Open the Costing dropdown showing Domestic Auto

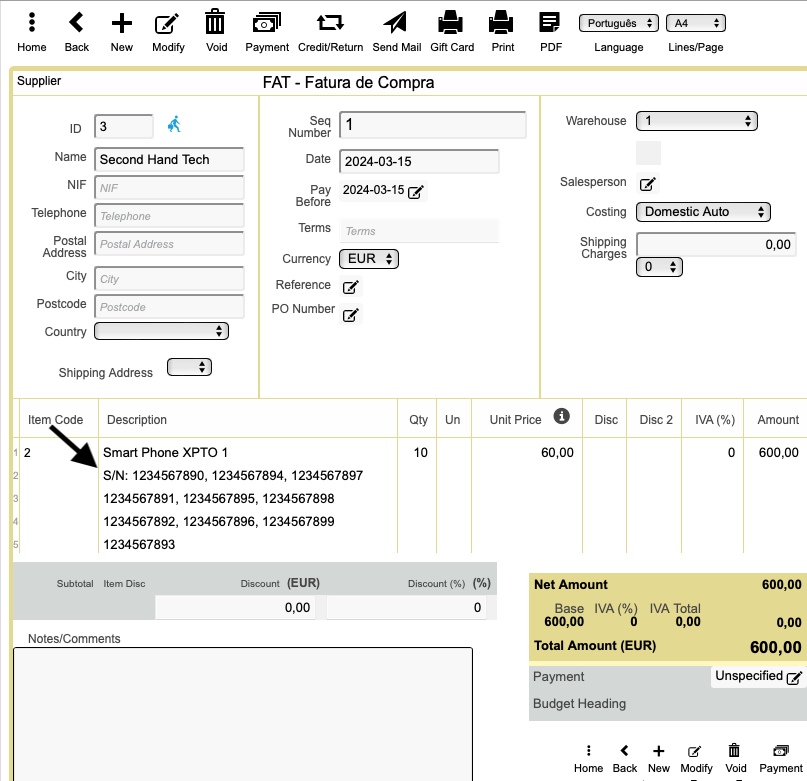point(703,212)
